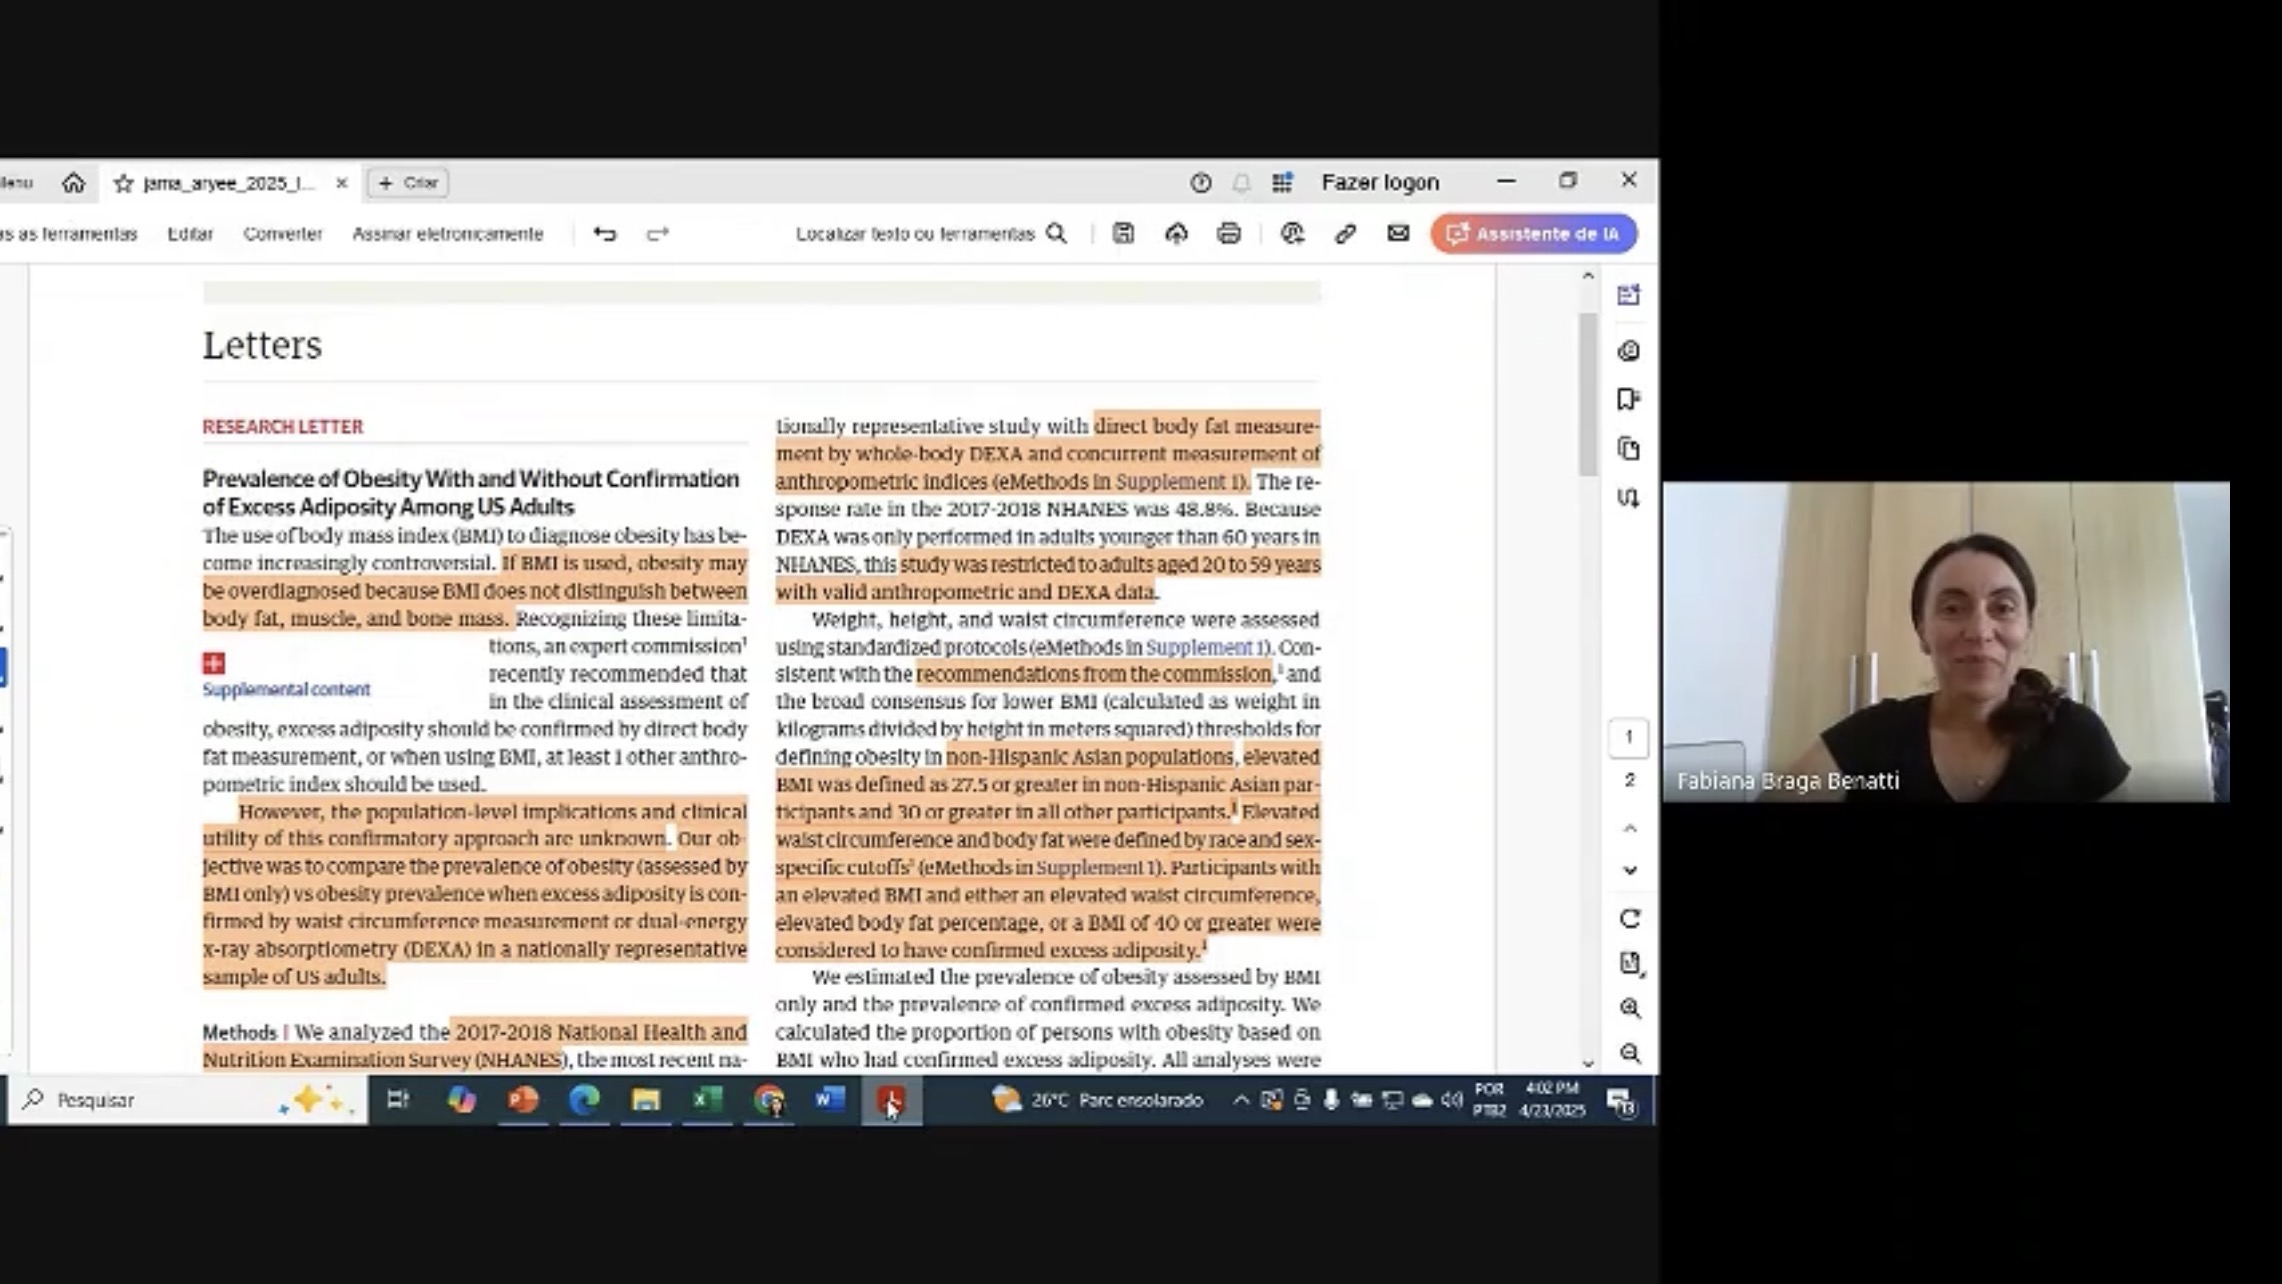The image size is (2282, 1284).
Task: Open the Converter menu
Action: point(282,234)
